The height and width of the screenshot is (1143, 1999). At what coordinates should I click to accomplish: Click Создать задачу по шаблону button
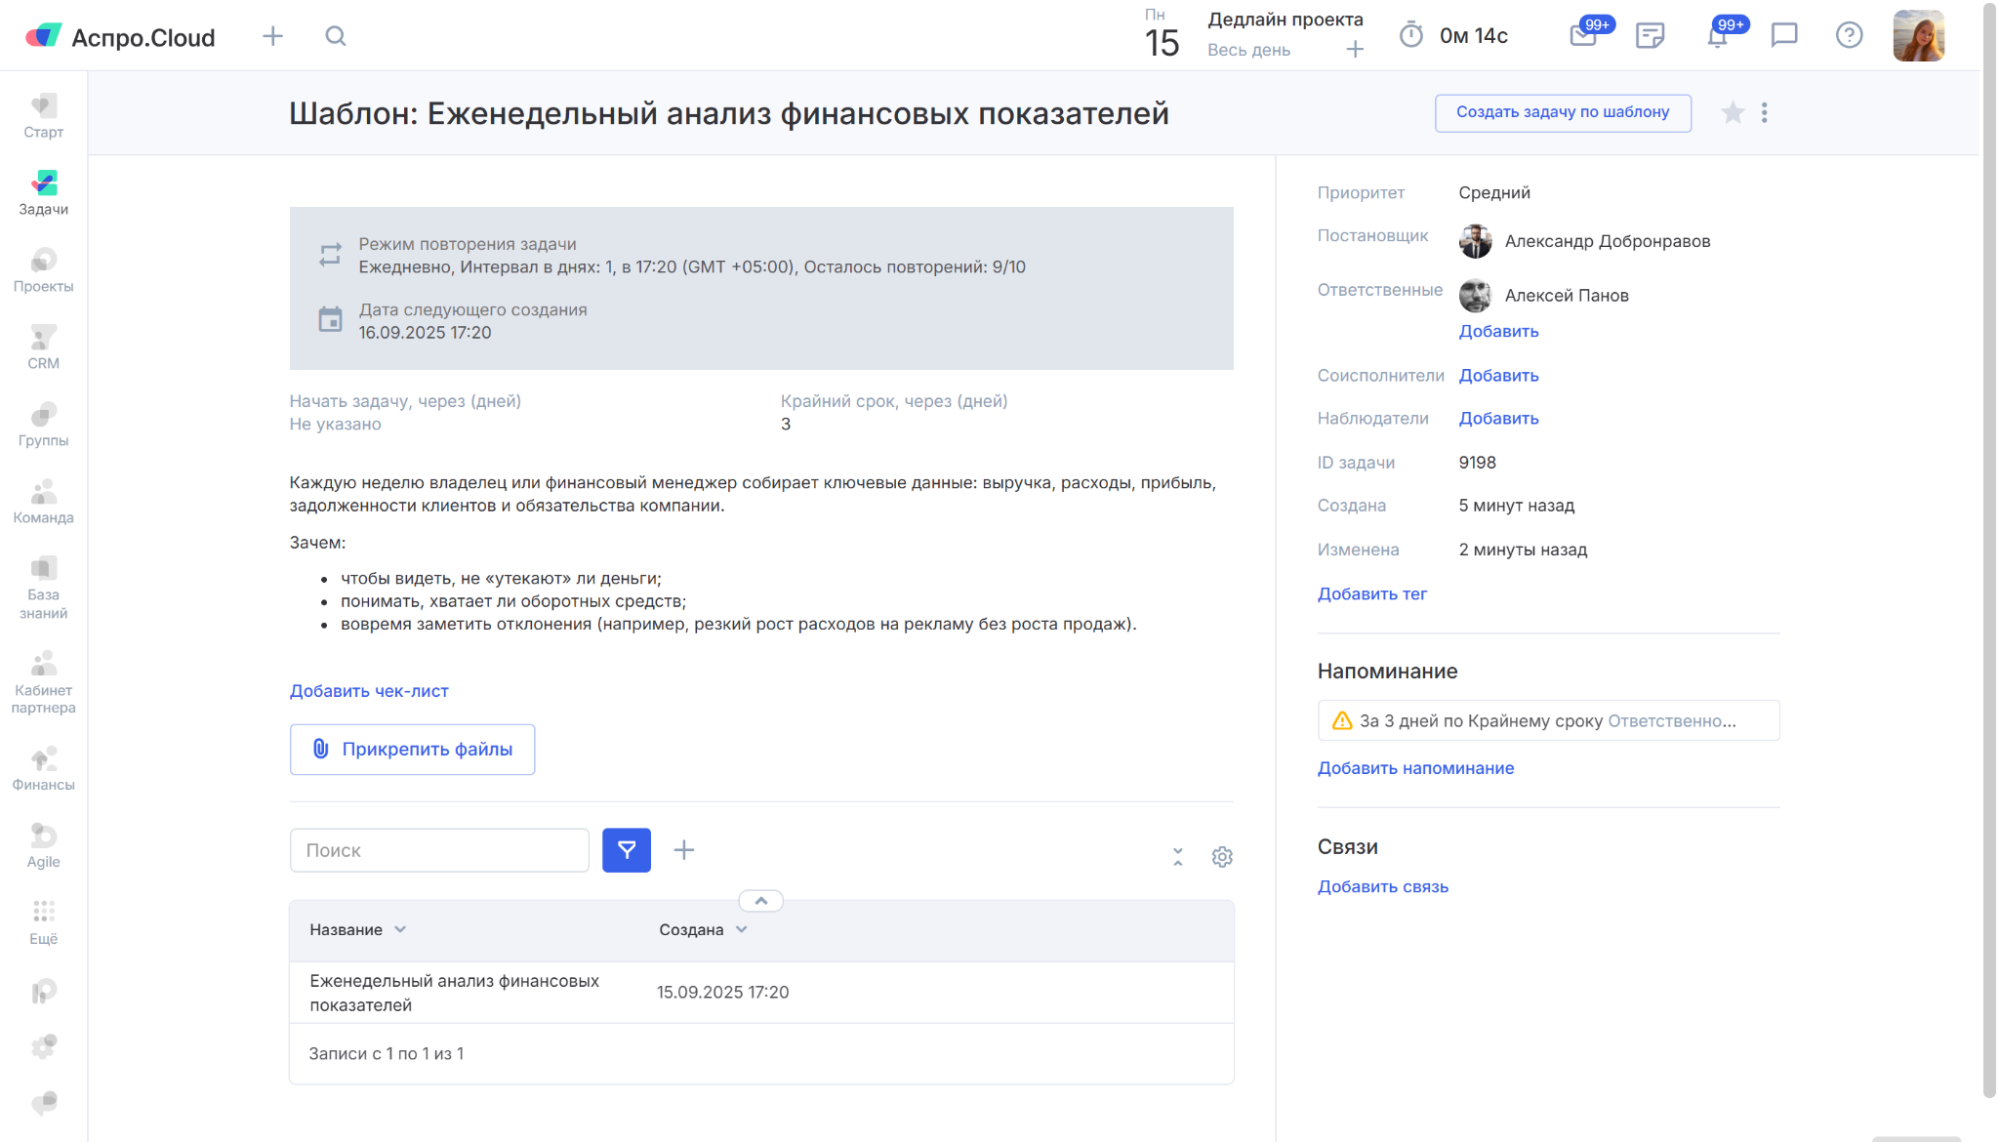pos(1562,113)
